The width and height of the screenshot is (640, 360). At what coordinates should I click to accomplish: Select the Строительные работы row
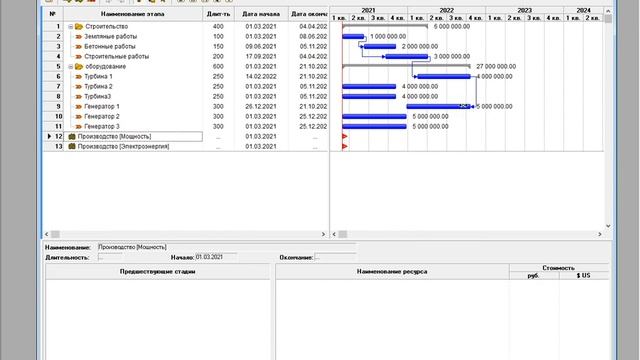tap(186, 56)
